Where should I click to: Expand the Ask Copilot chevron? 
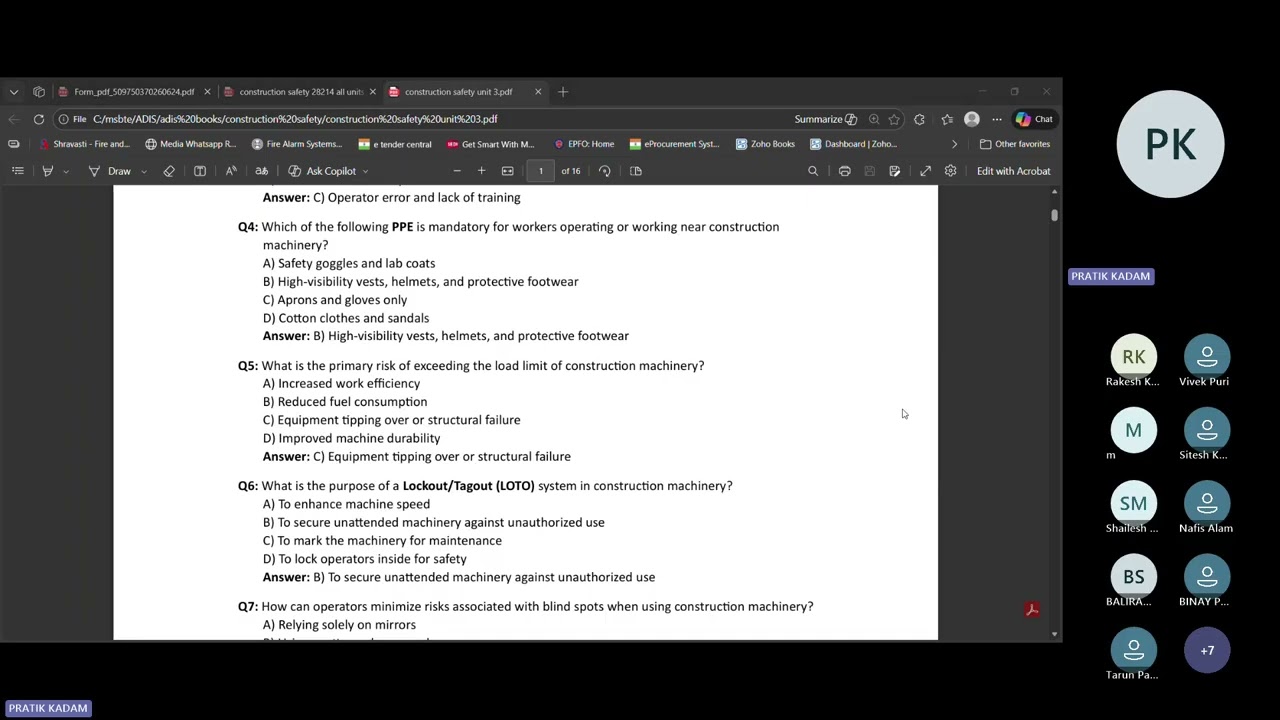point(365,172)
